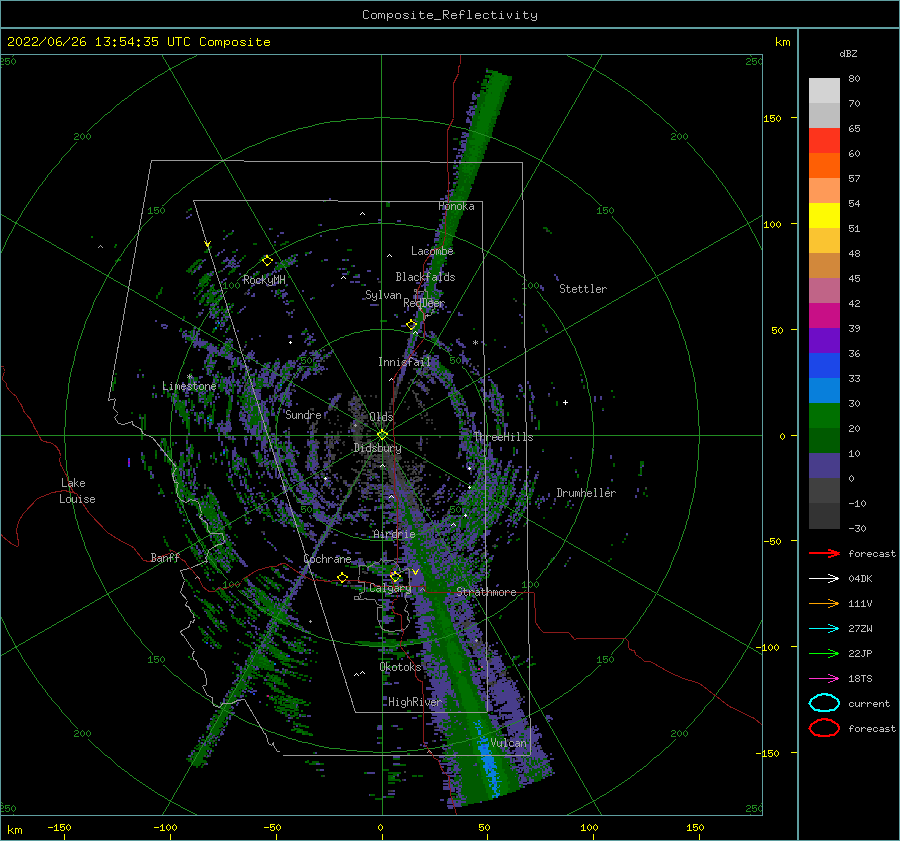Select the green 30 dBZ color swatch
This screenshot has width=900, height=841.
[824, 415]
